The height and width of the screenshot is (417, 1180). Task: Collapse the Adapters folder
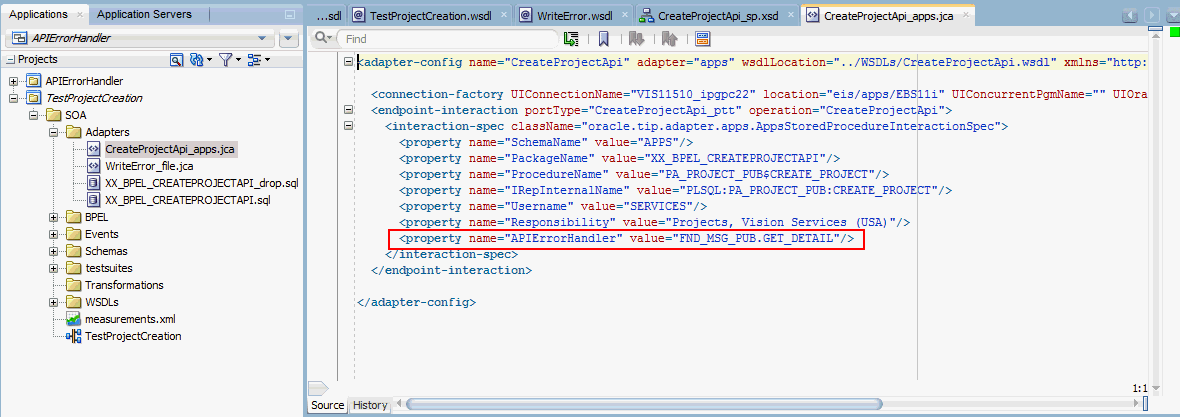53,132
